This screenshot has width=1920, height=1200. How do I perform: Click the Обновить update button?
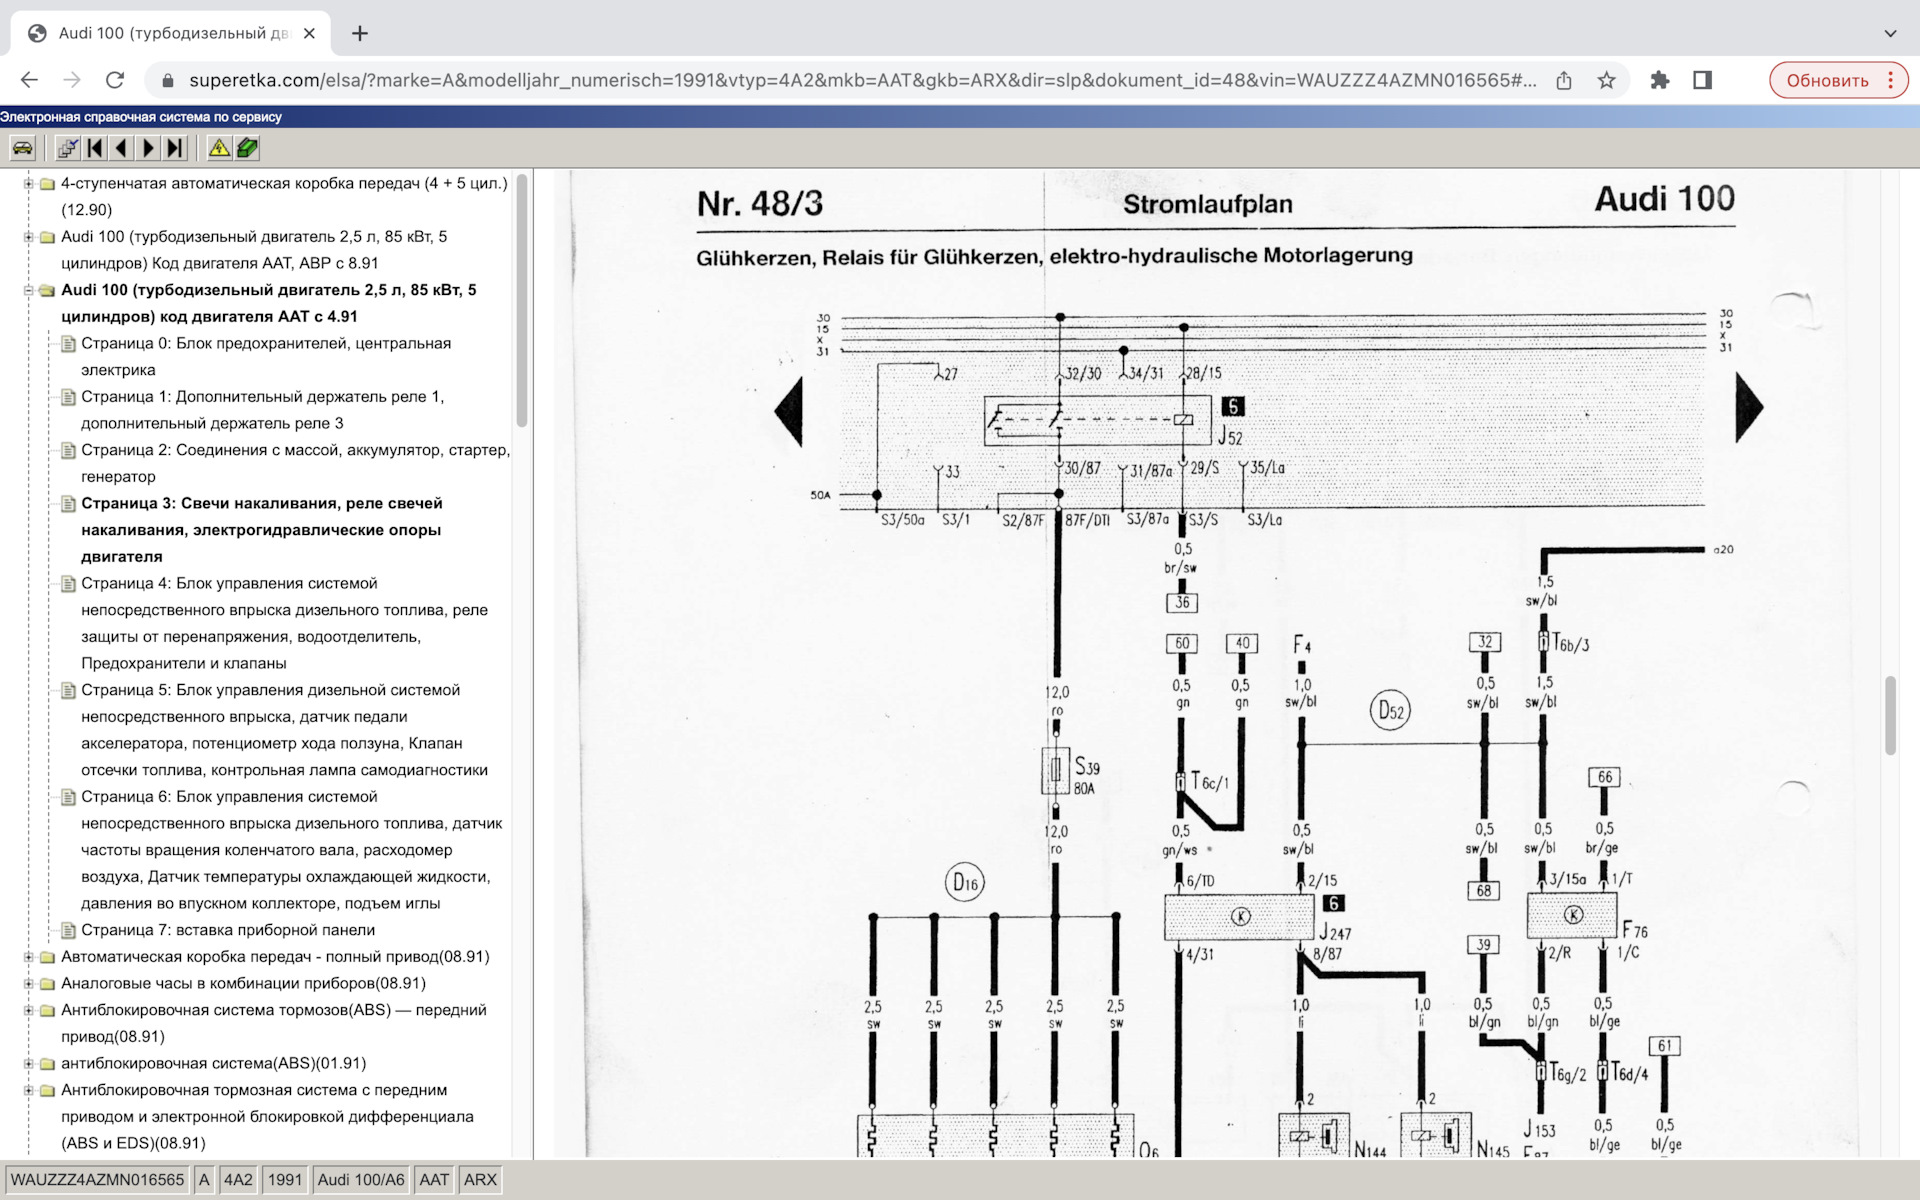click(1827, 80)
